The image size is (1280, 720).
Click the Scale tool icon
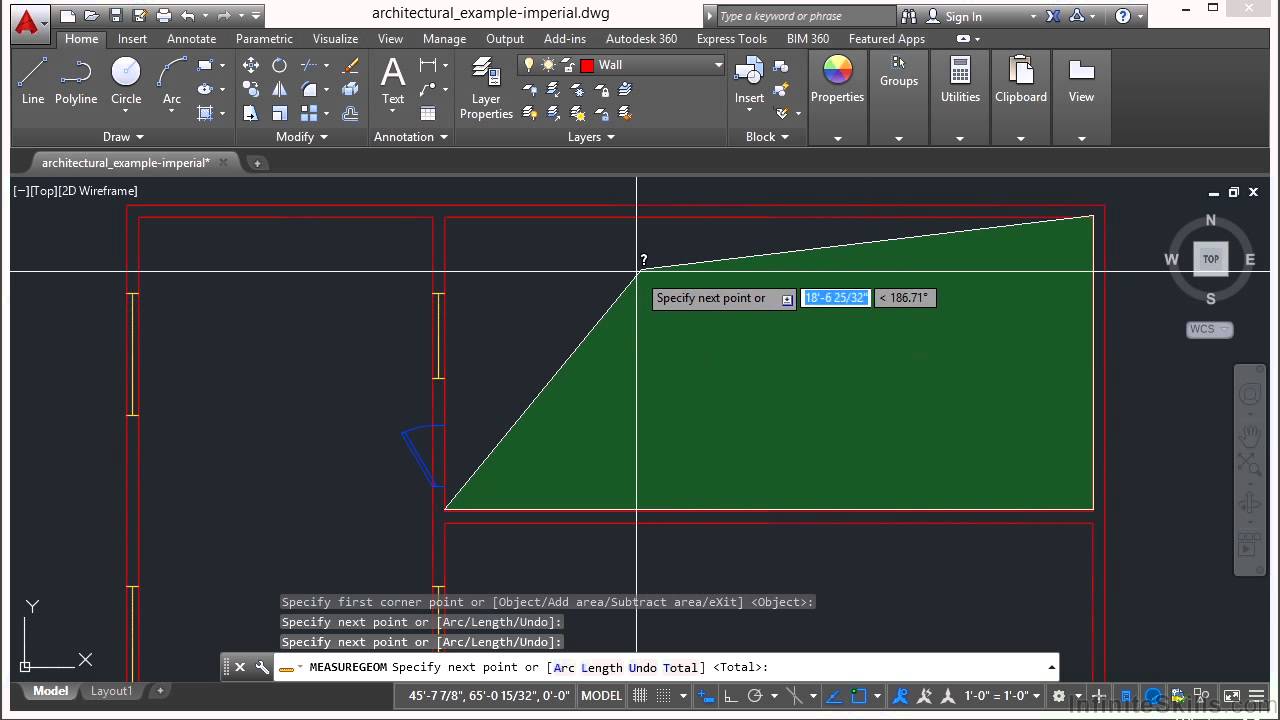280,113
